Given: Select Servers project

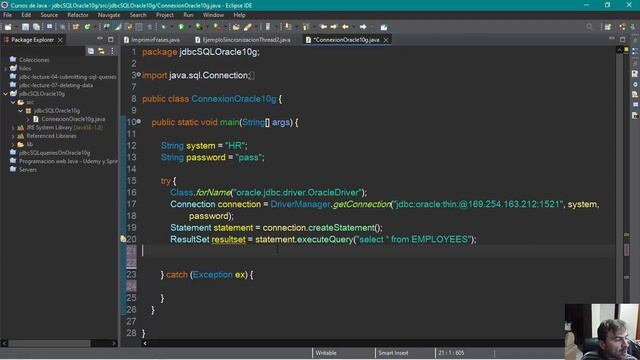Looking at the screenshot, I should click(x=28, y=170).
